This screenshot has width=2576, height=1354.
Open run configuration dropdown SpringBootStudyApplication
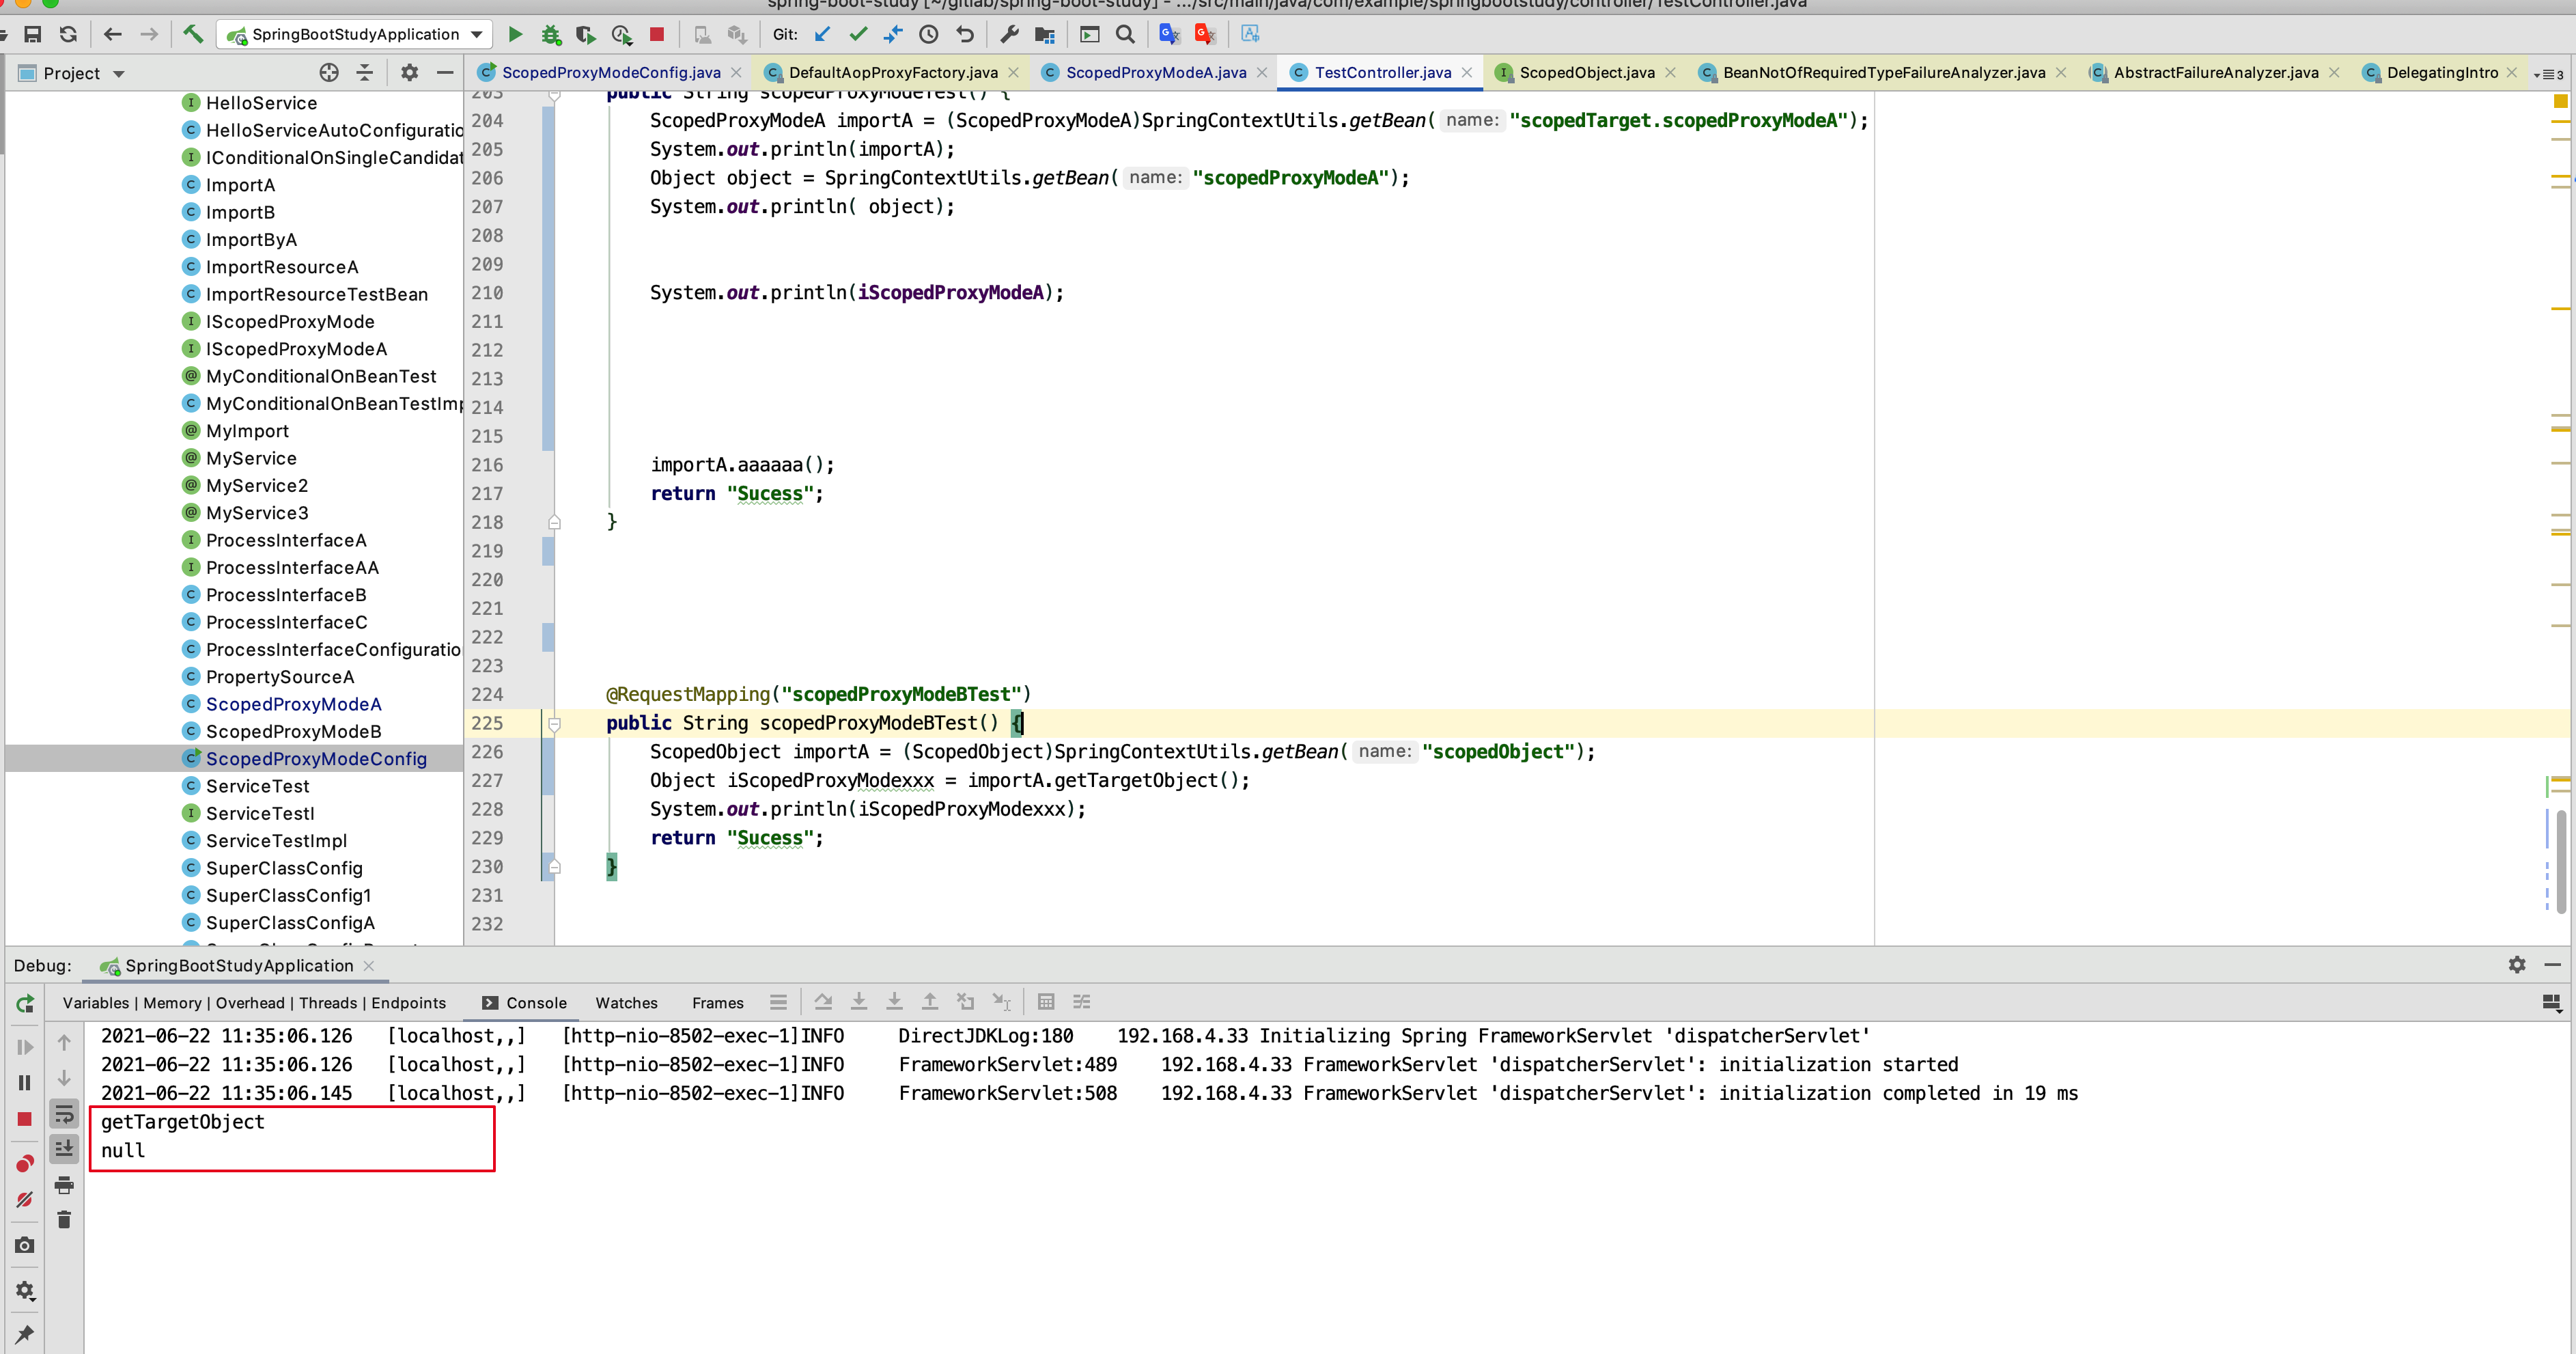(356, 35)
